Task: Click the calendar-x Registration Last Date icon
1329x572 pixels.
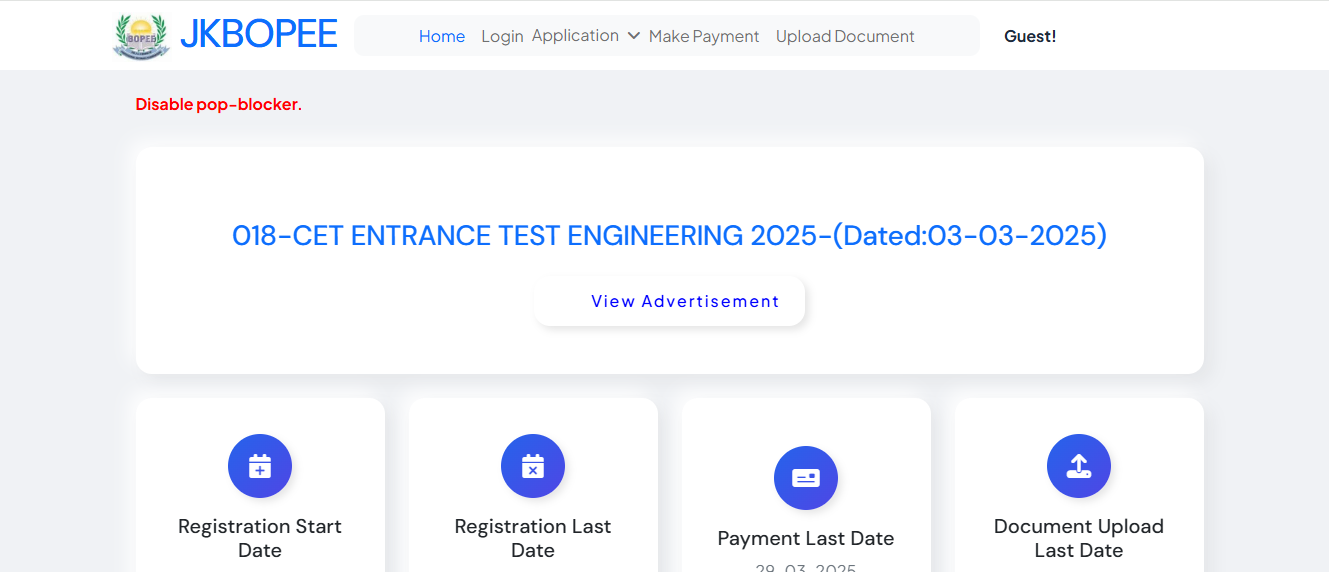Action: click(x=533, y=466)
